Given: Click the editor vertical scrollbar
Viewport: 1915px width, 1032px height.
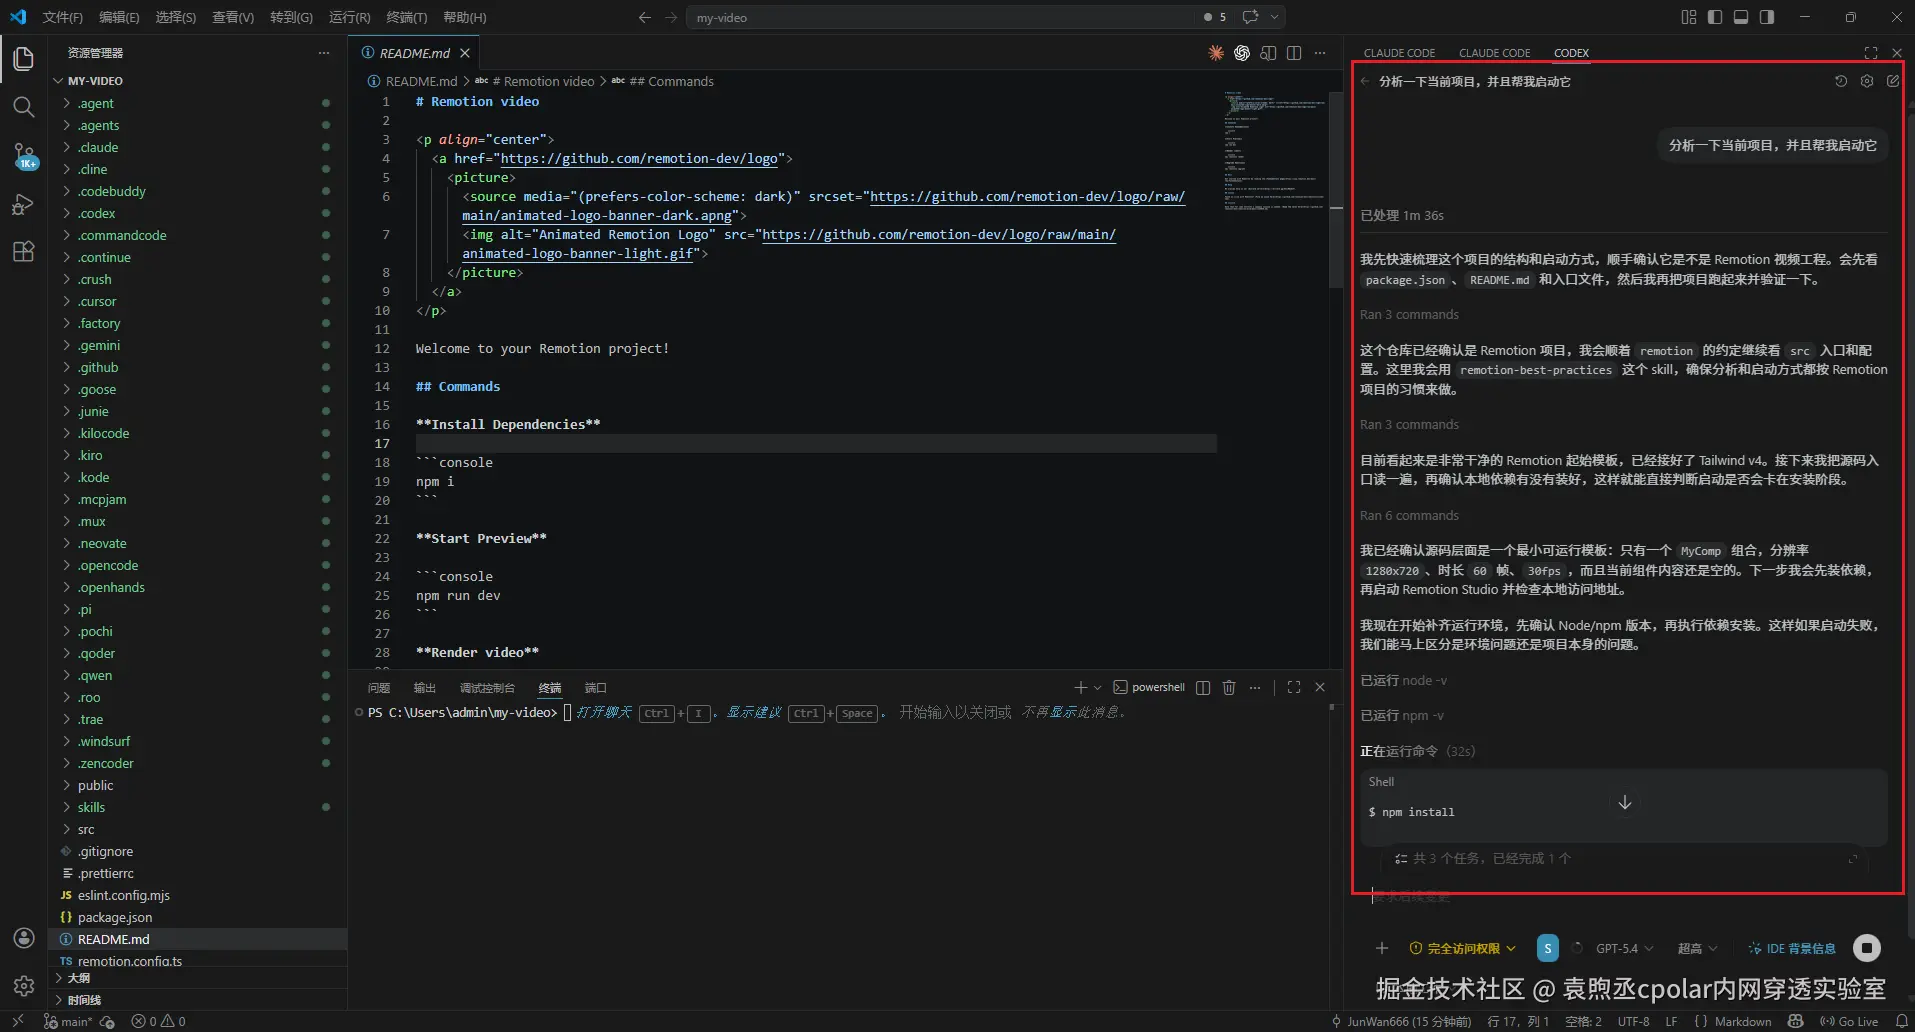Looking at the screenshot, I should 1336,190.
